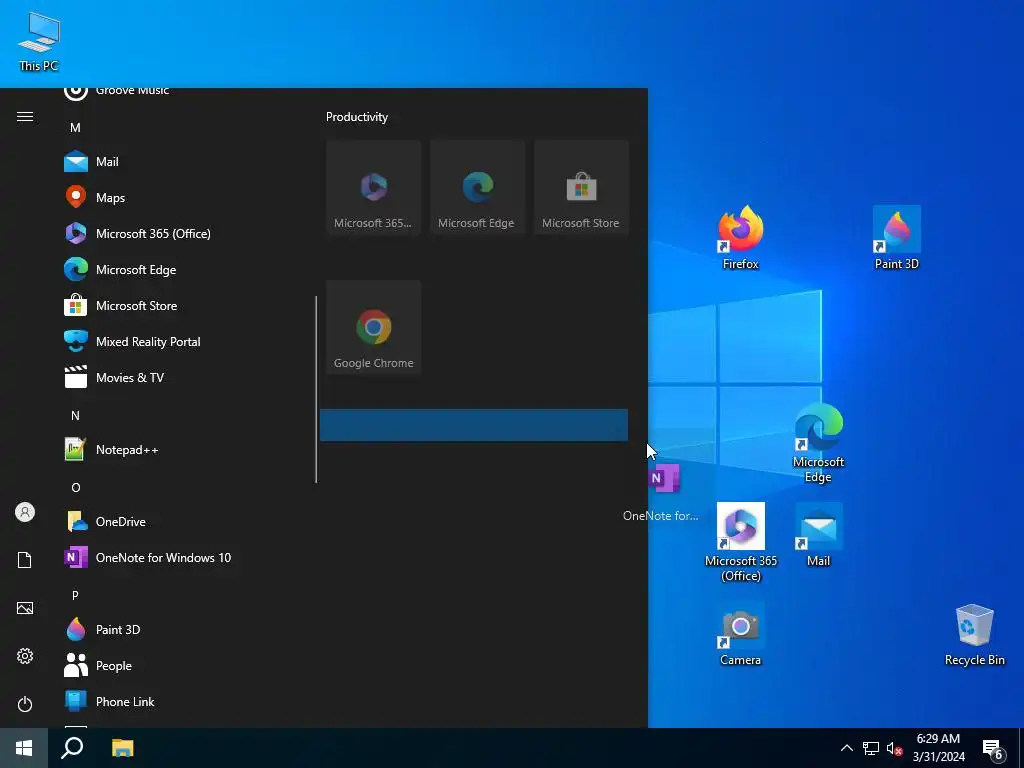Launch Paint 3D from the app list

point(183,629)
